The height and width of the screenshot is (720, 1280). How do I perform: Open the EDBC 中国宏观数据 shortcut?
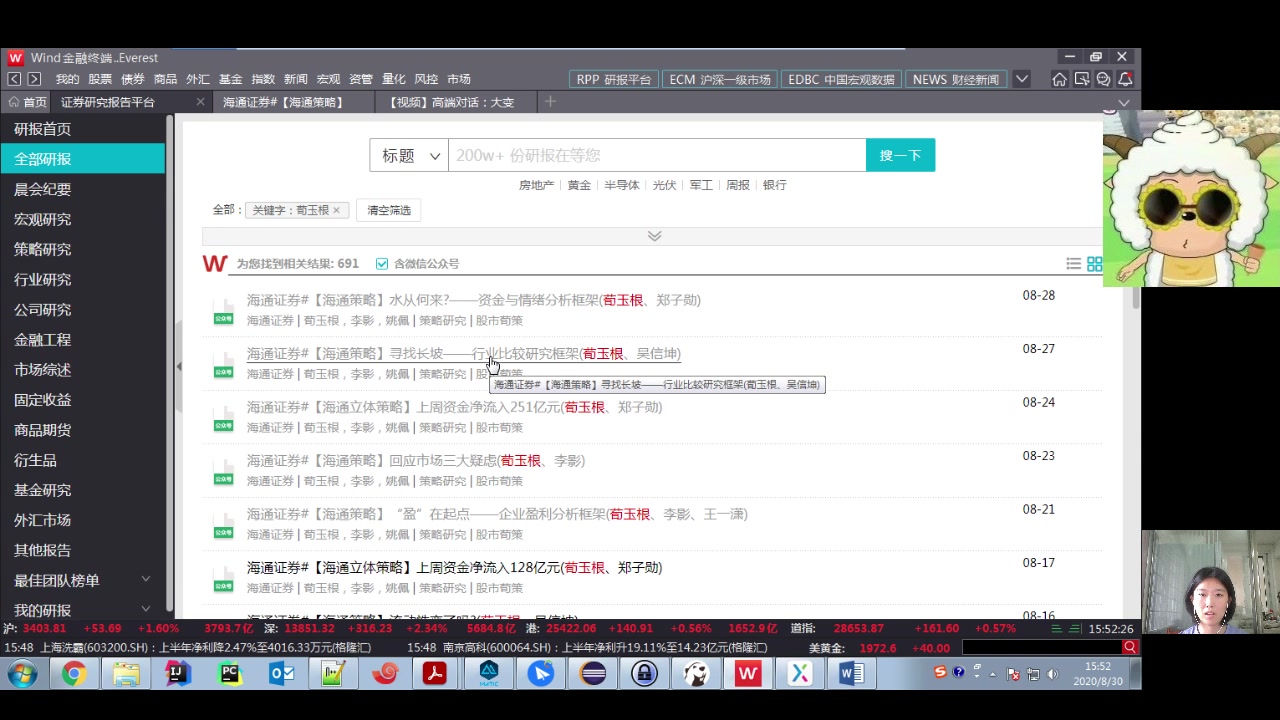point(841,79)
